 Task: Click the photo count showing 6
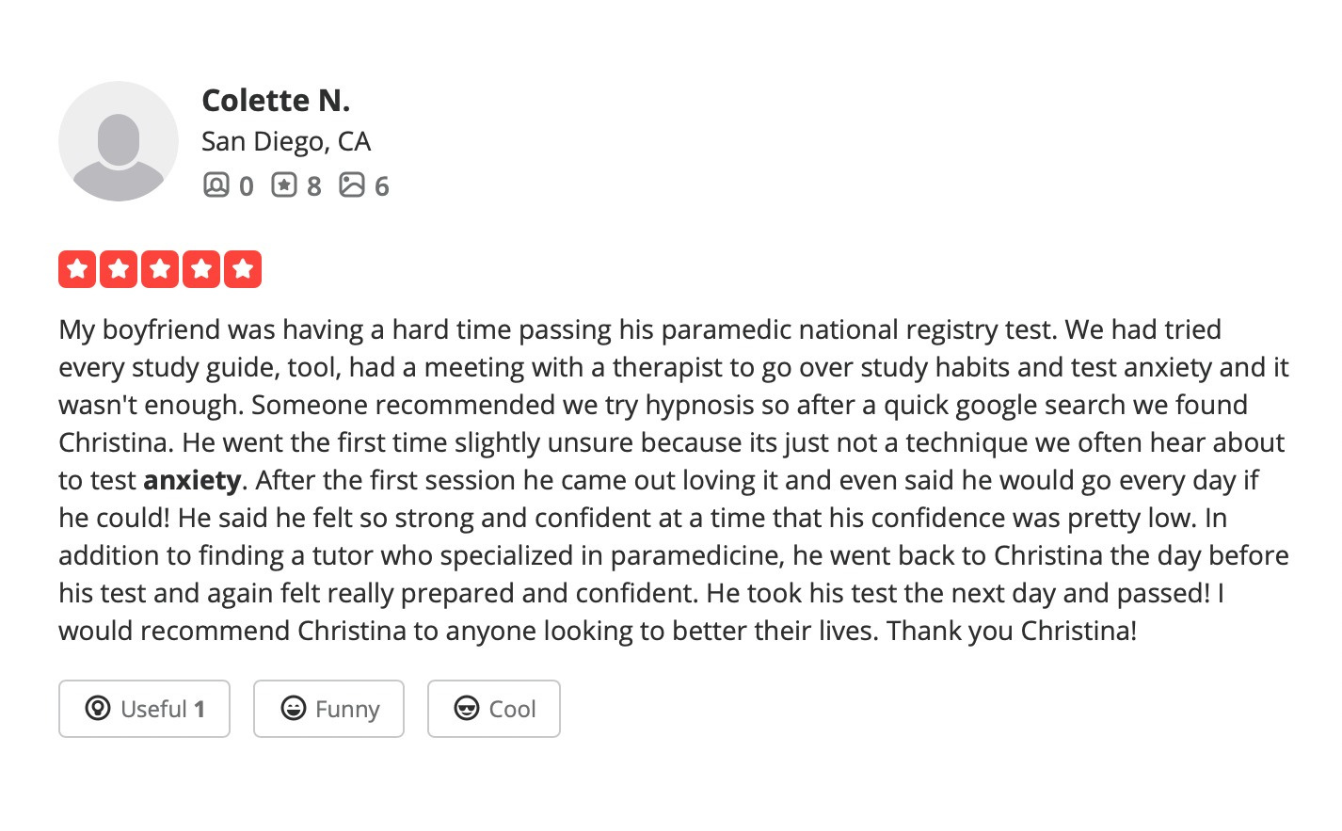click(x=381, y=185)
